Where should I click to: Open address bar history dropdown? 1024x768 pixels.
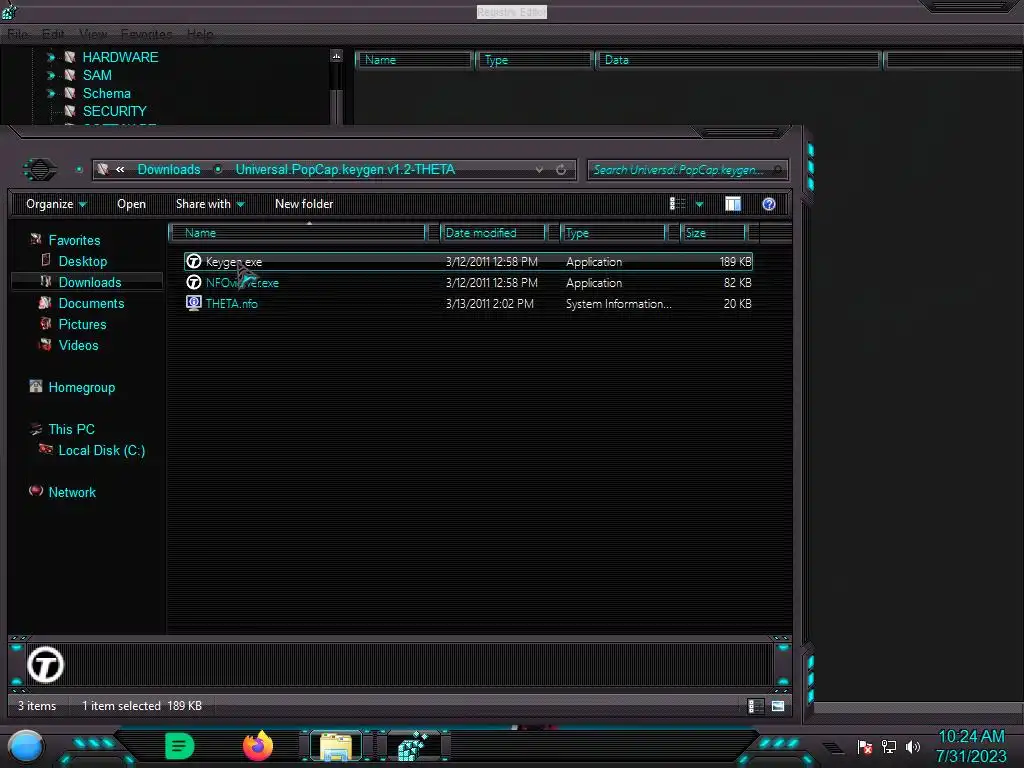pos(539,170)
